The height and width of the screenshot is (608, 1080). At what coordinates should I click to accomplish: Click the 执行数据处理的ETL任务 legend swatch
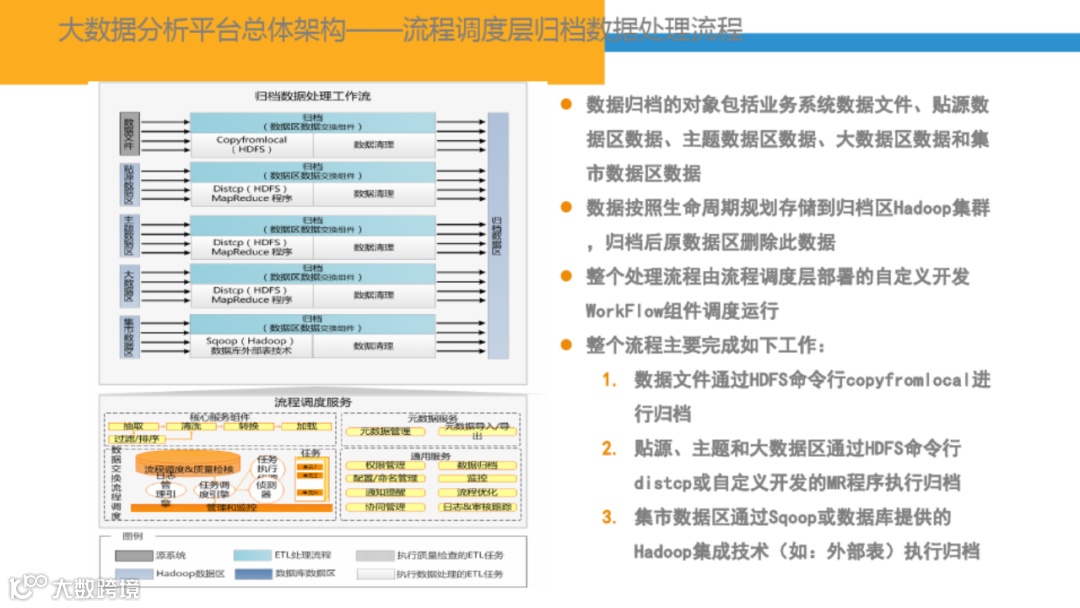[x=375, y=574]
